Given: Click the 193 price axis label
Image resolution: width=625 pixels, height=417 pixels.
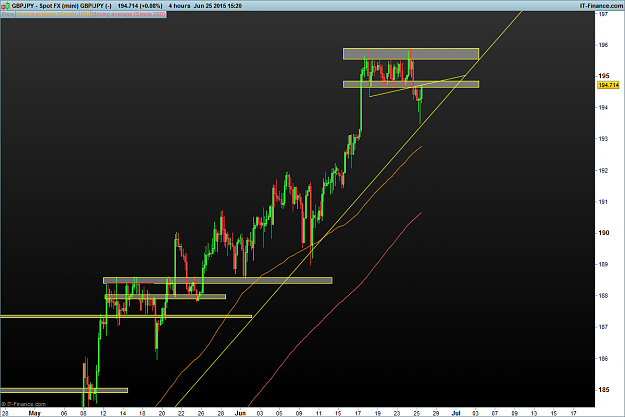Looking at the screenshot, I should 603,139.
